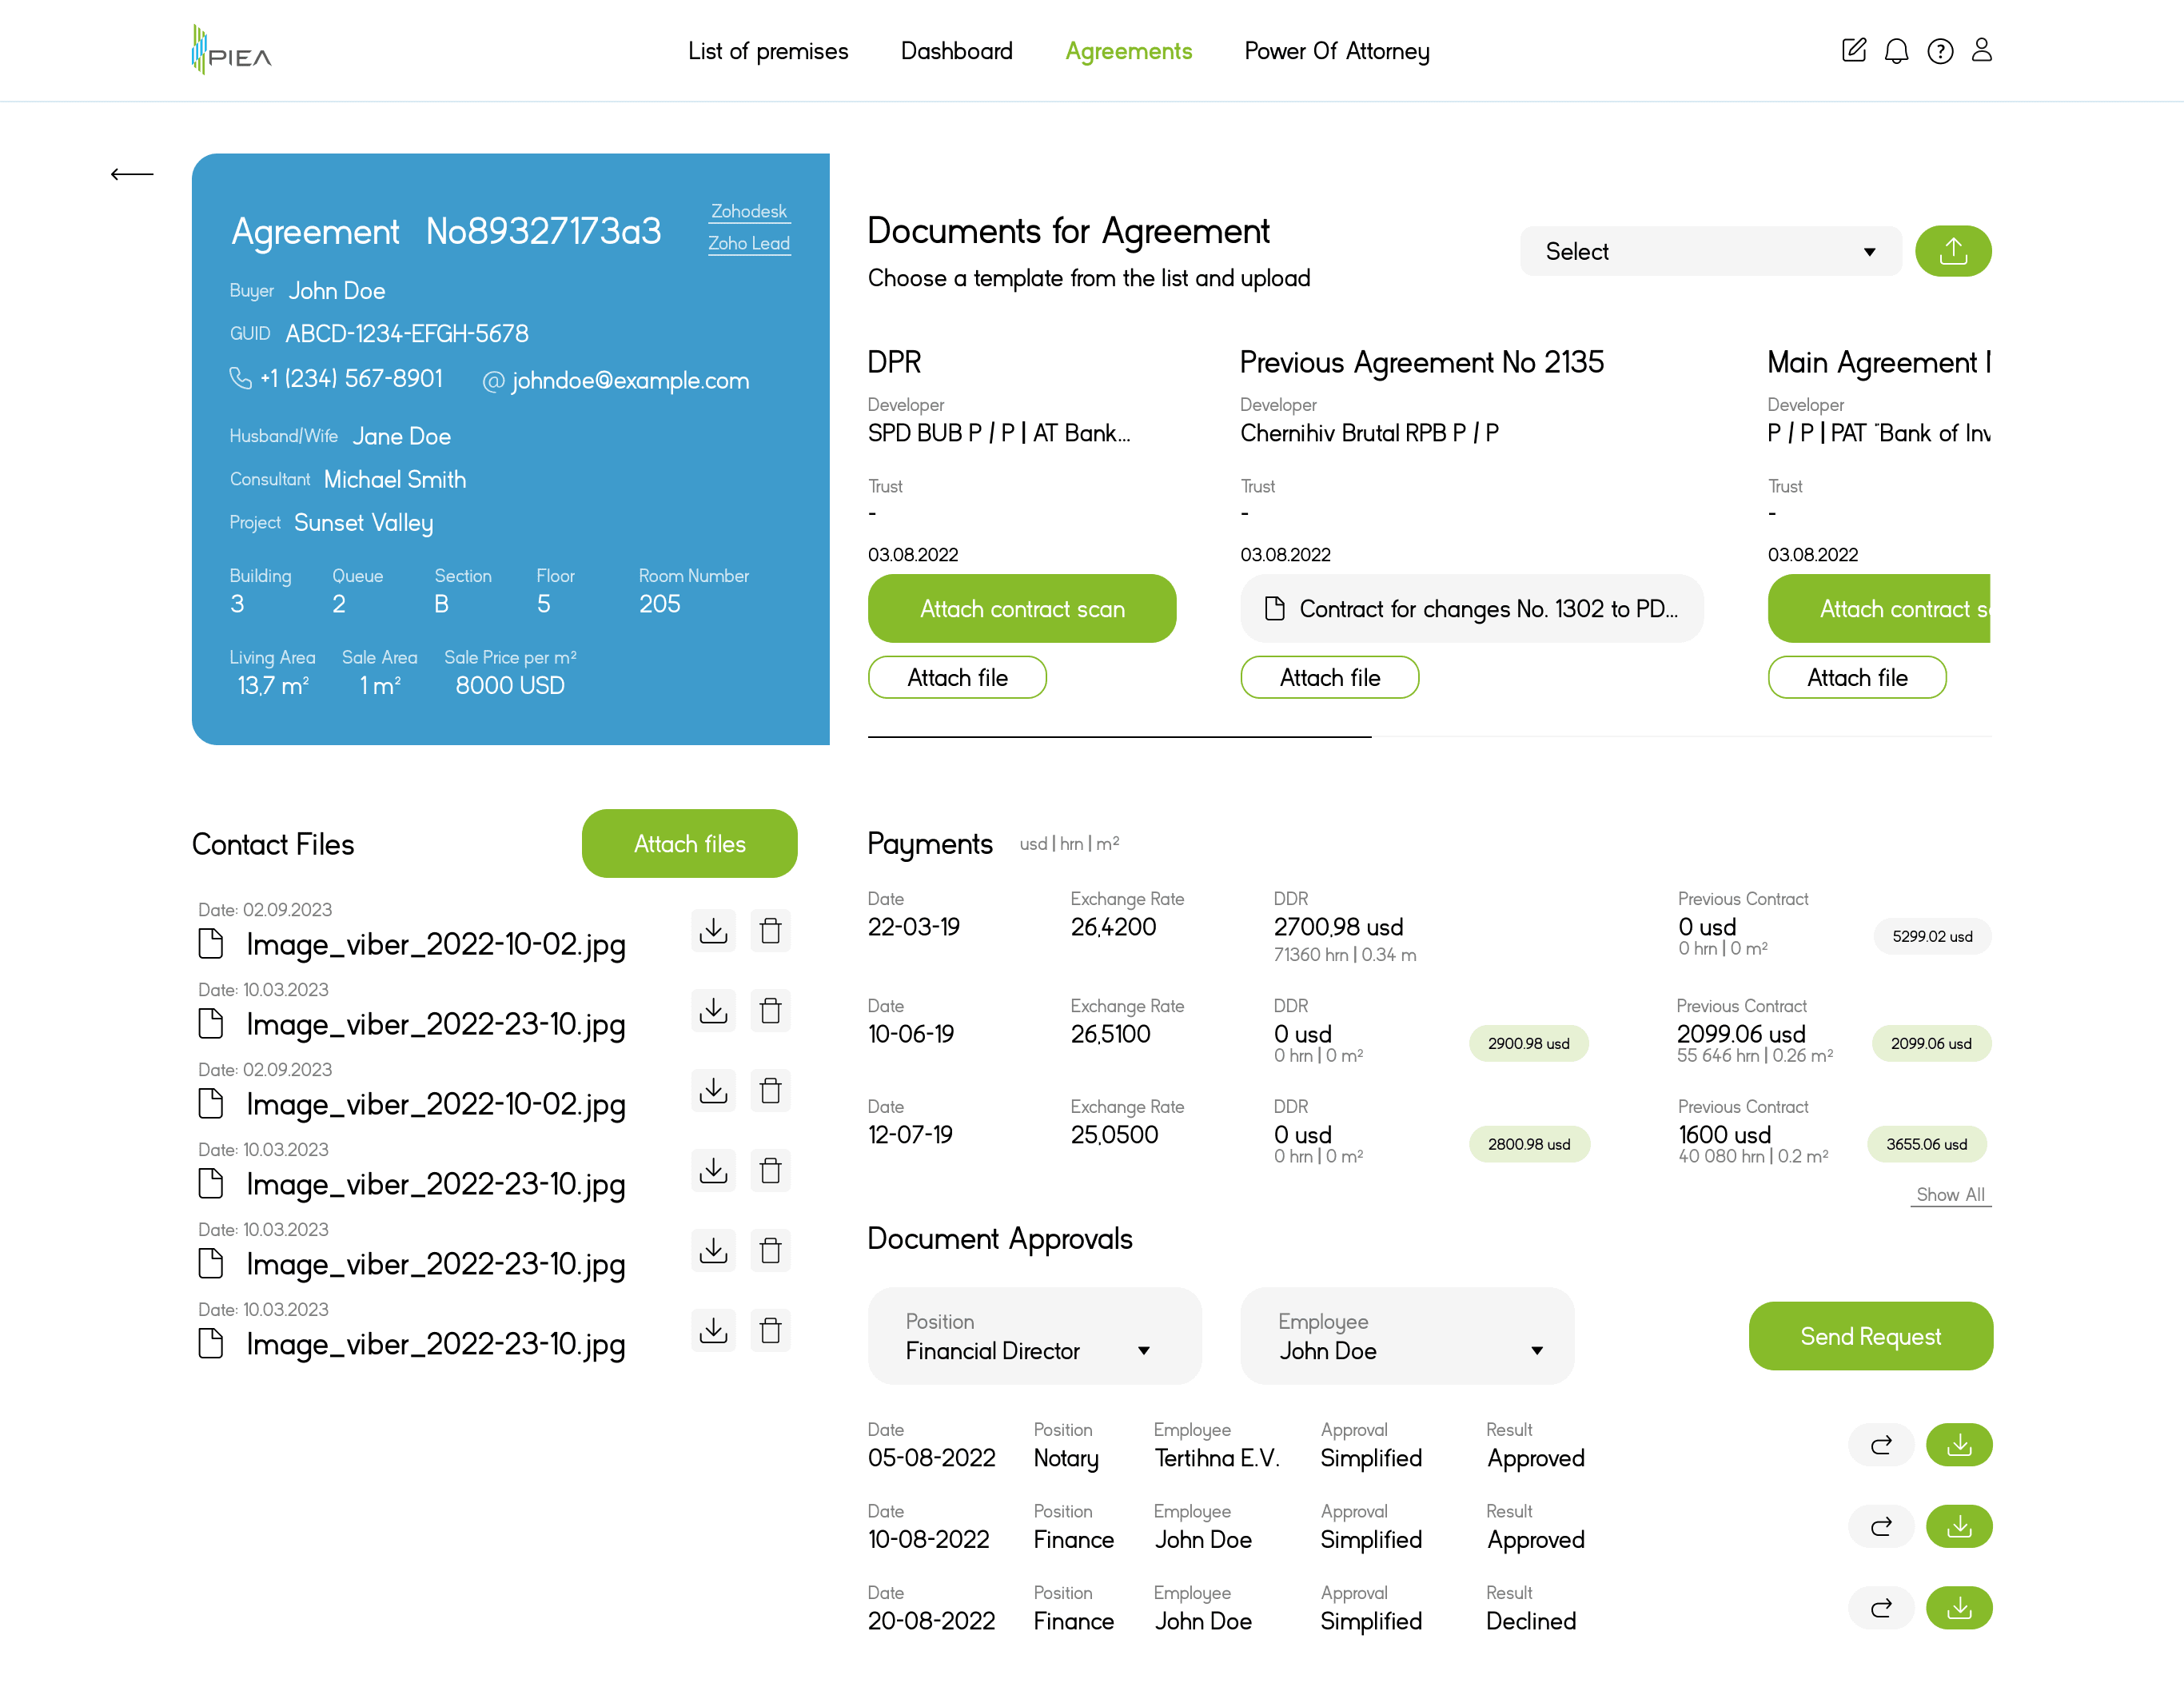The height and width of the screenshot is (1695, 2184).
Task: Click Attach file under DPR
Action: 957,677
